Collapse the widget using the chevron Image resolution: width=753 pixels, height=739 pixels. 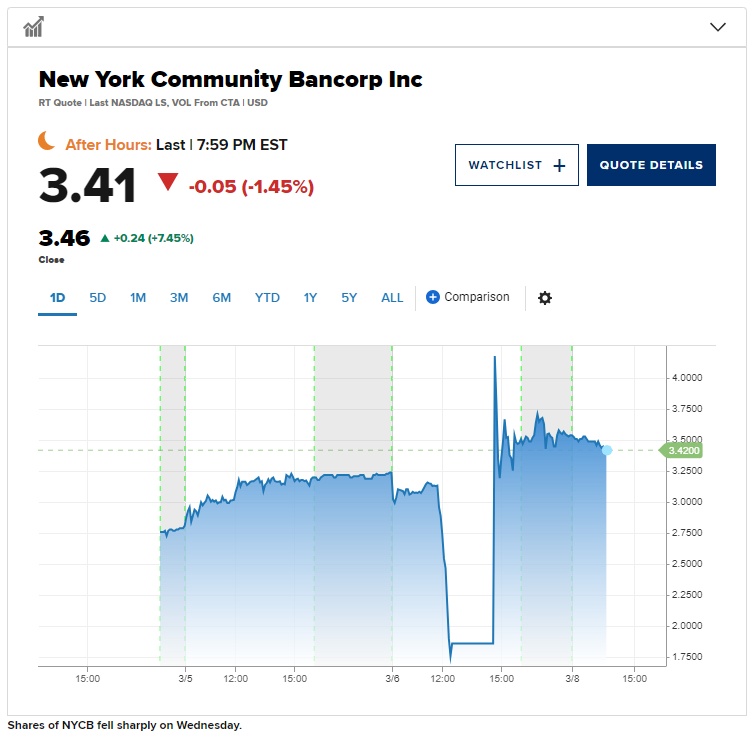[x=717, y=27]
